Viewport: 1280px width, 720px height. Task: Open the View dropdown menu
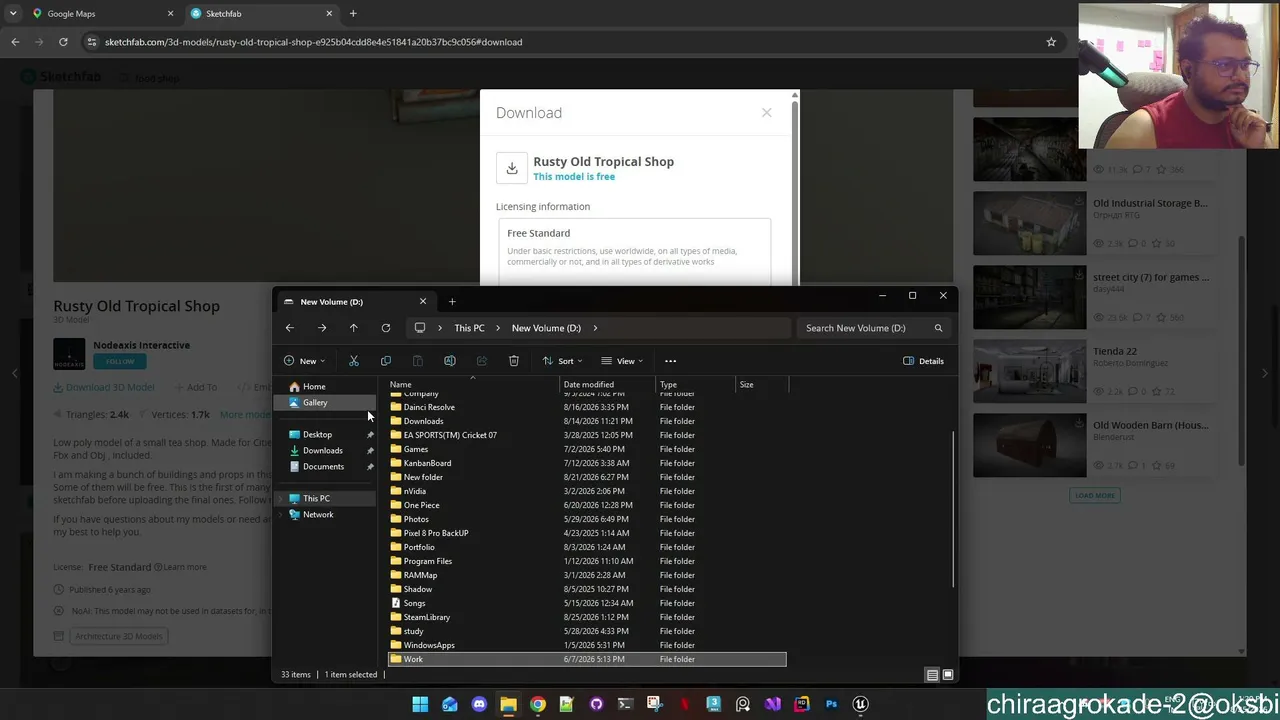622,361
